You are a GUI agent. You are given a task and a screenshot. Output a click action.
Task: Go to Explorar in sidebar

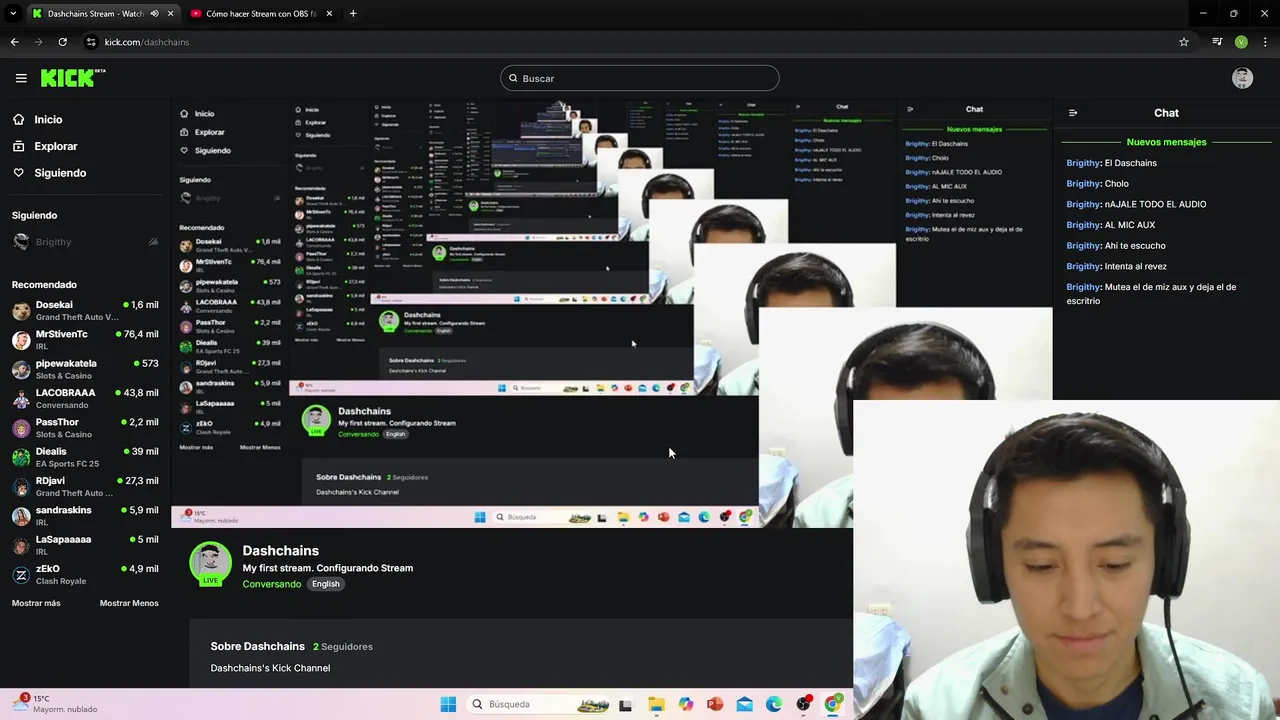coord(56,146)
